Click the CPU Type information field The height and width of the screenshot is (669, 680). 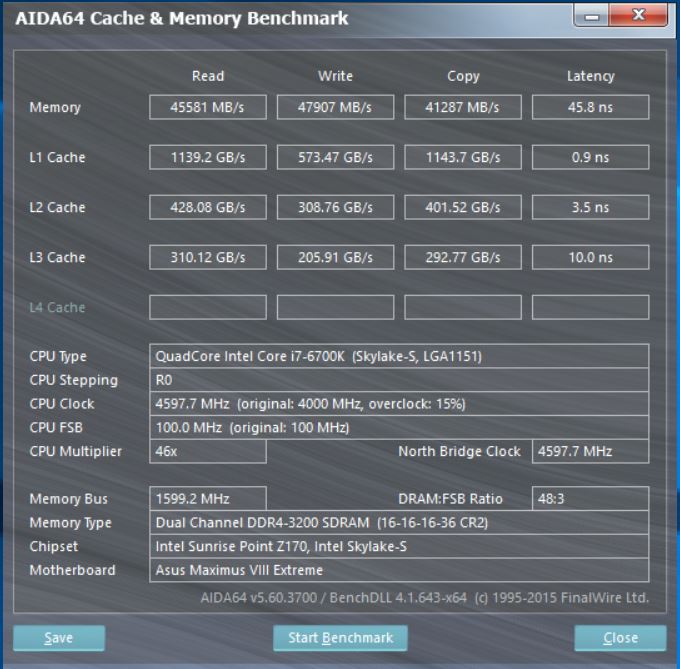(x=398, y=356)
